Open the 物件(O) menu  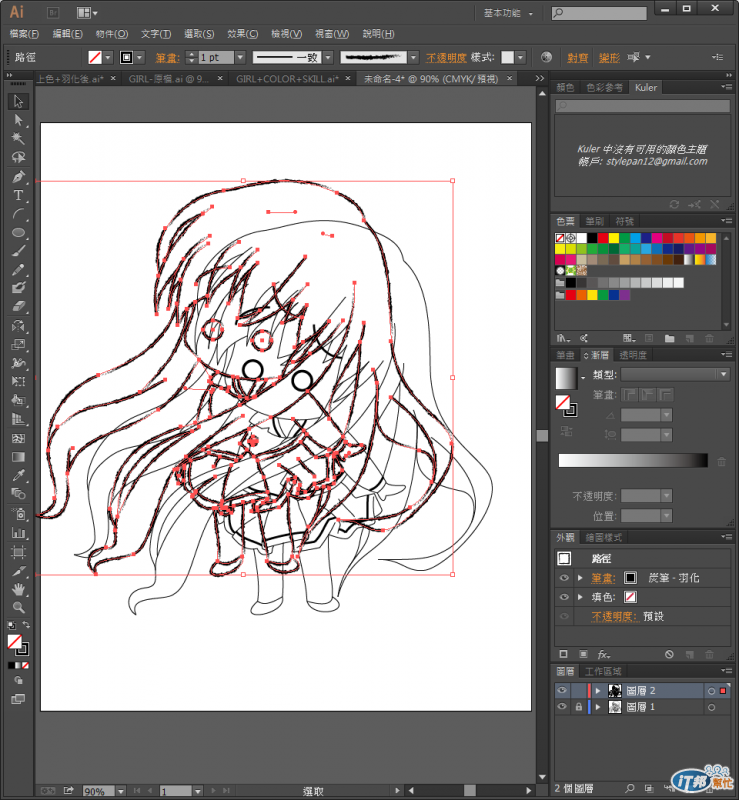[112, 34]
